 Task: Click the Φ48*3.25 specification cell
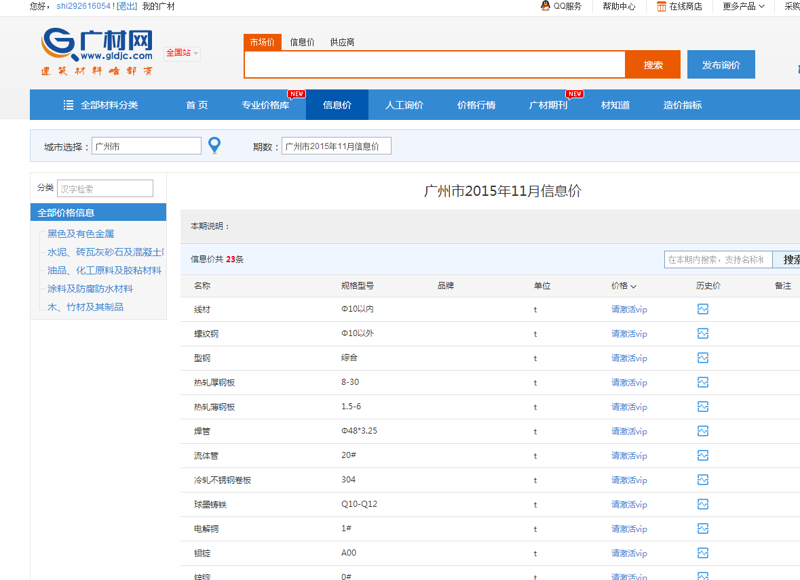pos(359,431)
